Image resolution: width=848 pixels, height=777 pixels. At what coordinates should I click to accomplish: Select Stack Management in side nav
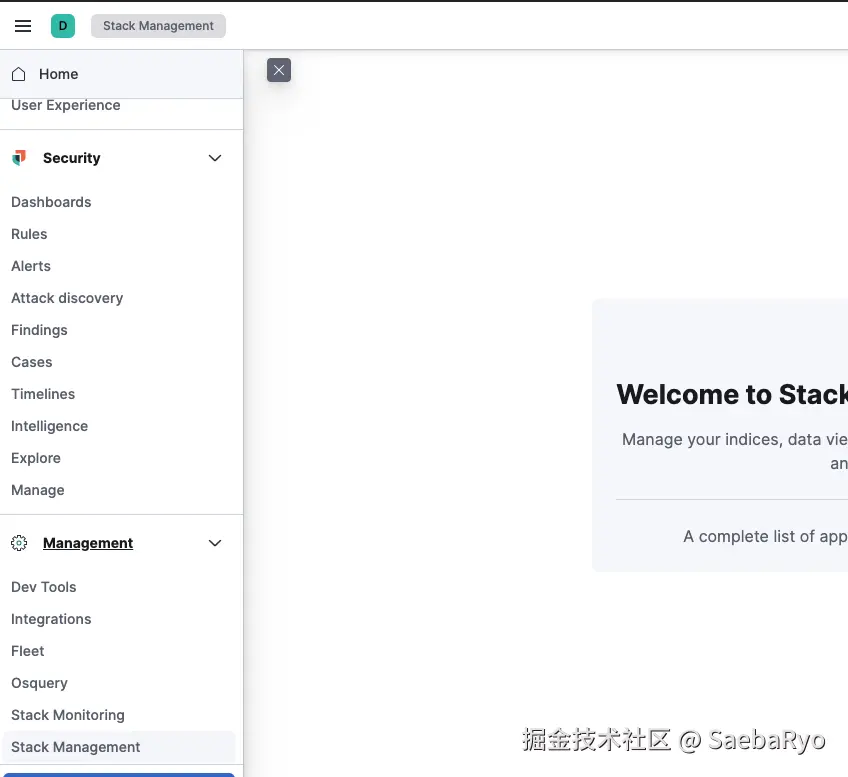tap(119, 747)
